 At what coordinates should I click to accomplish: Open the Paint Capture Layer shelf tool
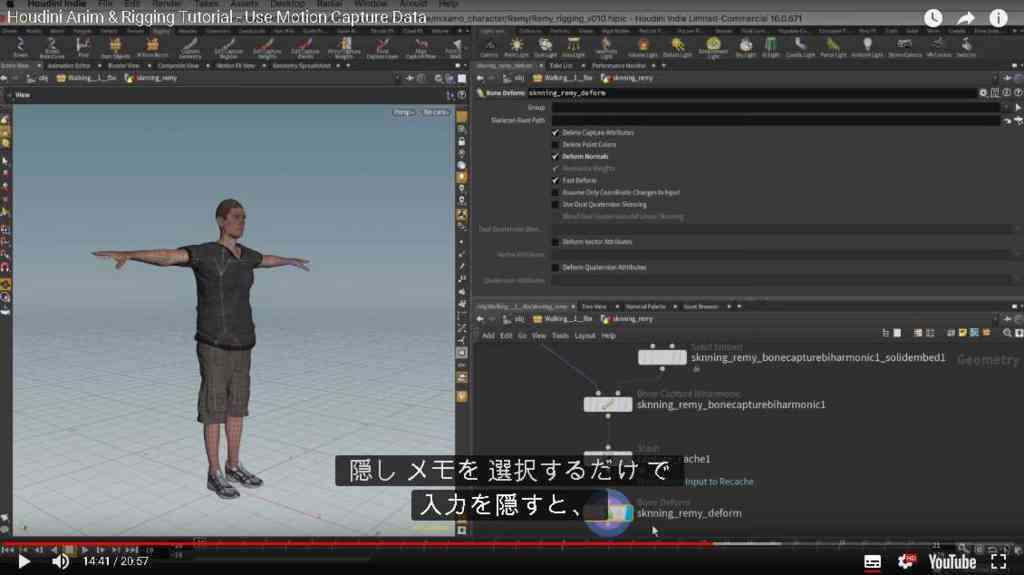coord(382,47)
